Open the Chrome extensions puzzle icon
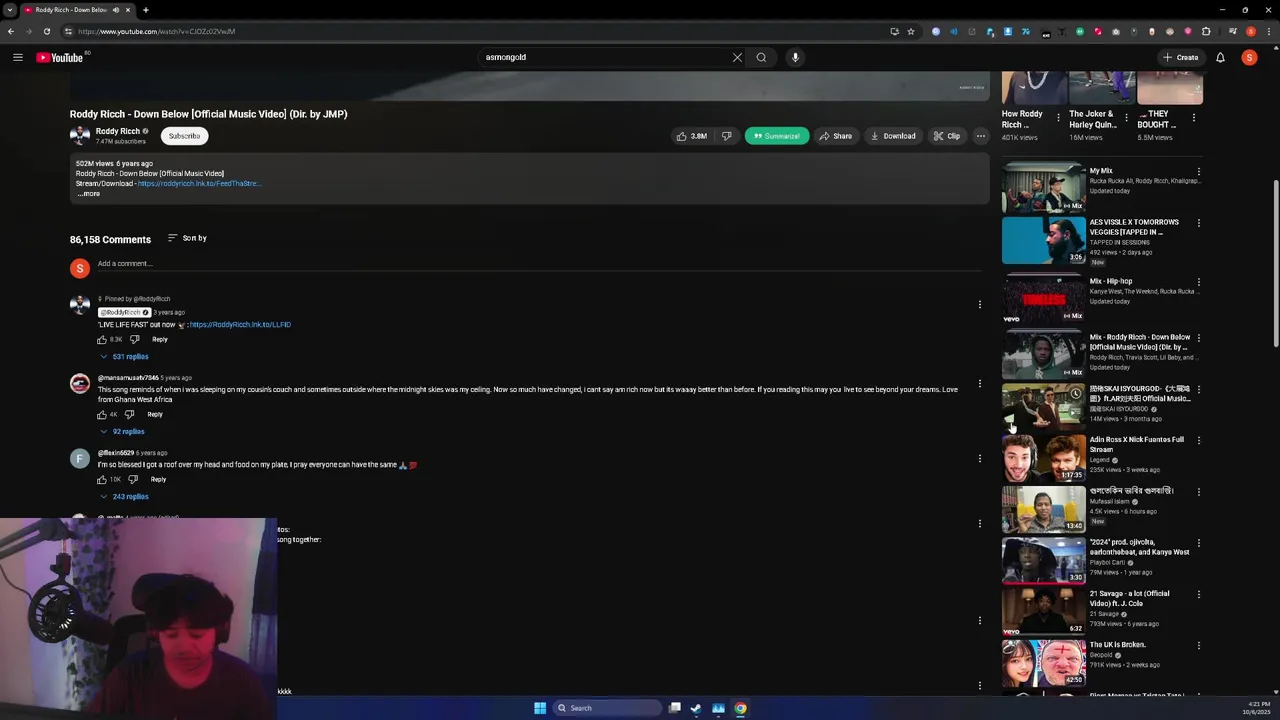 (1206, 31)
